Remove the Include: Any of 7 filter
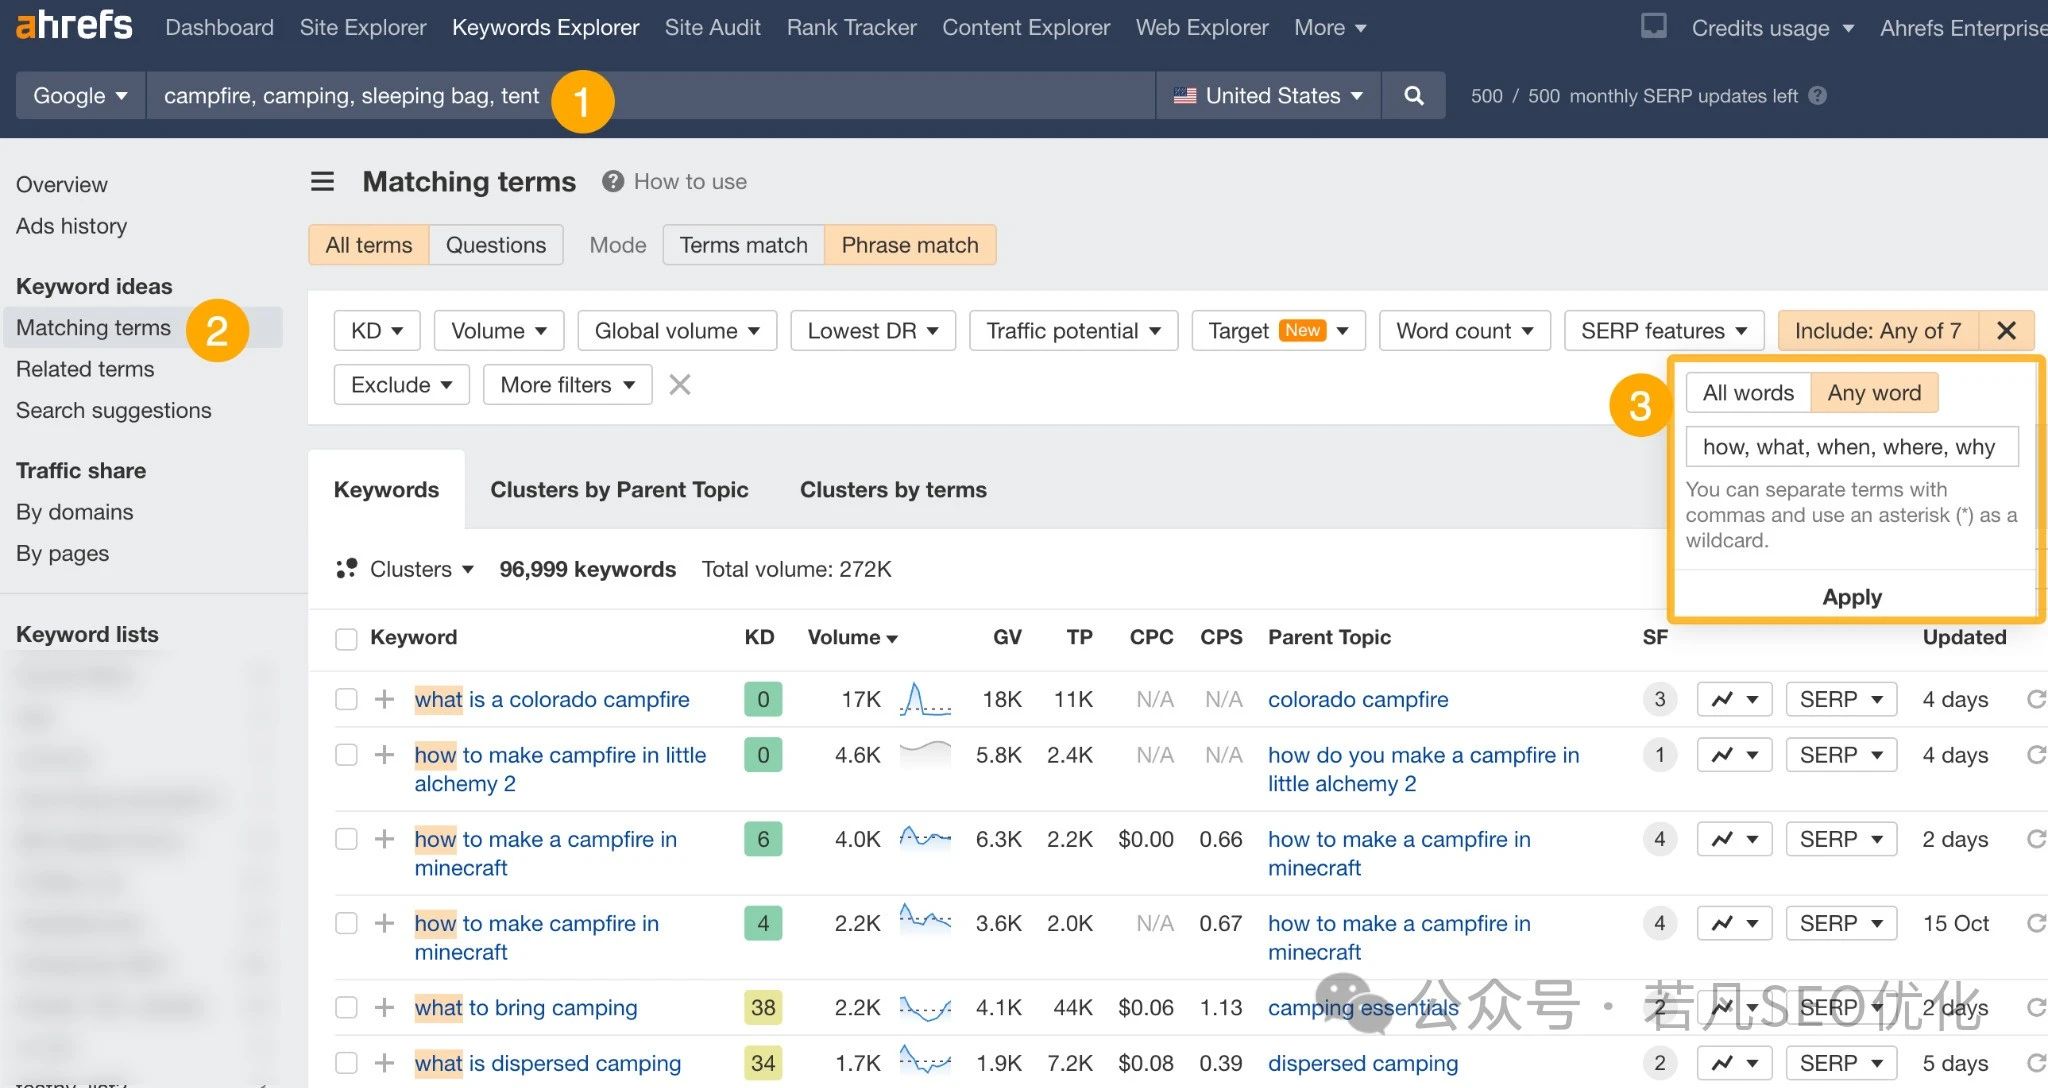Viewport: 2048px width, 1088px height. click(2006, 330)
